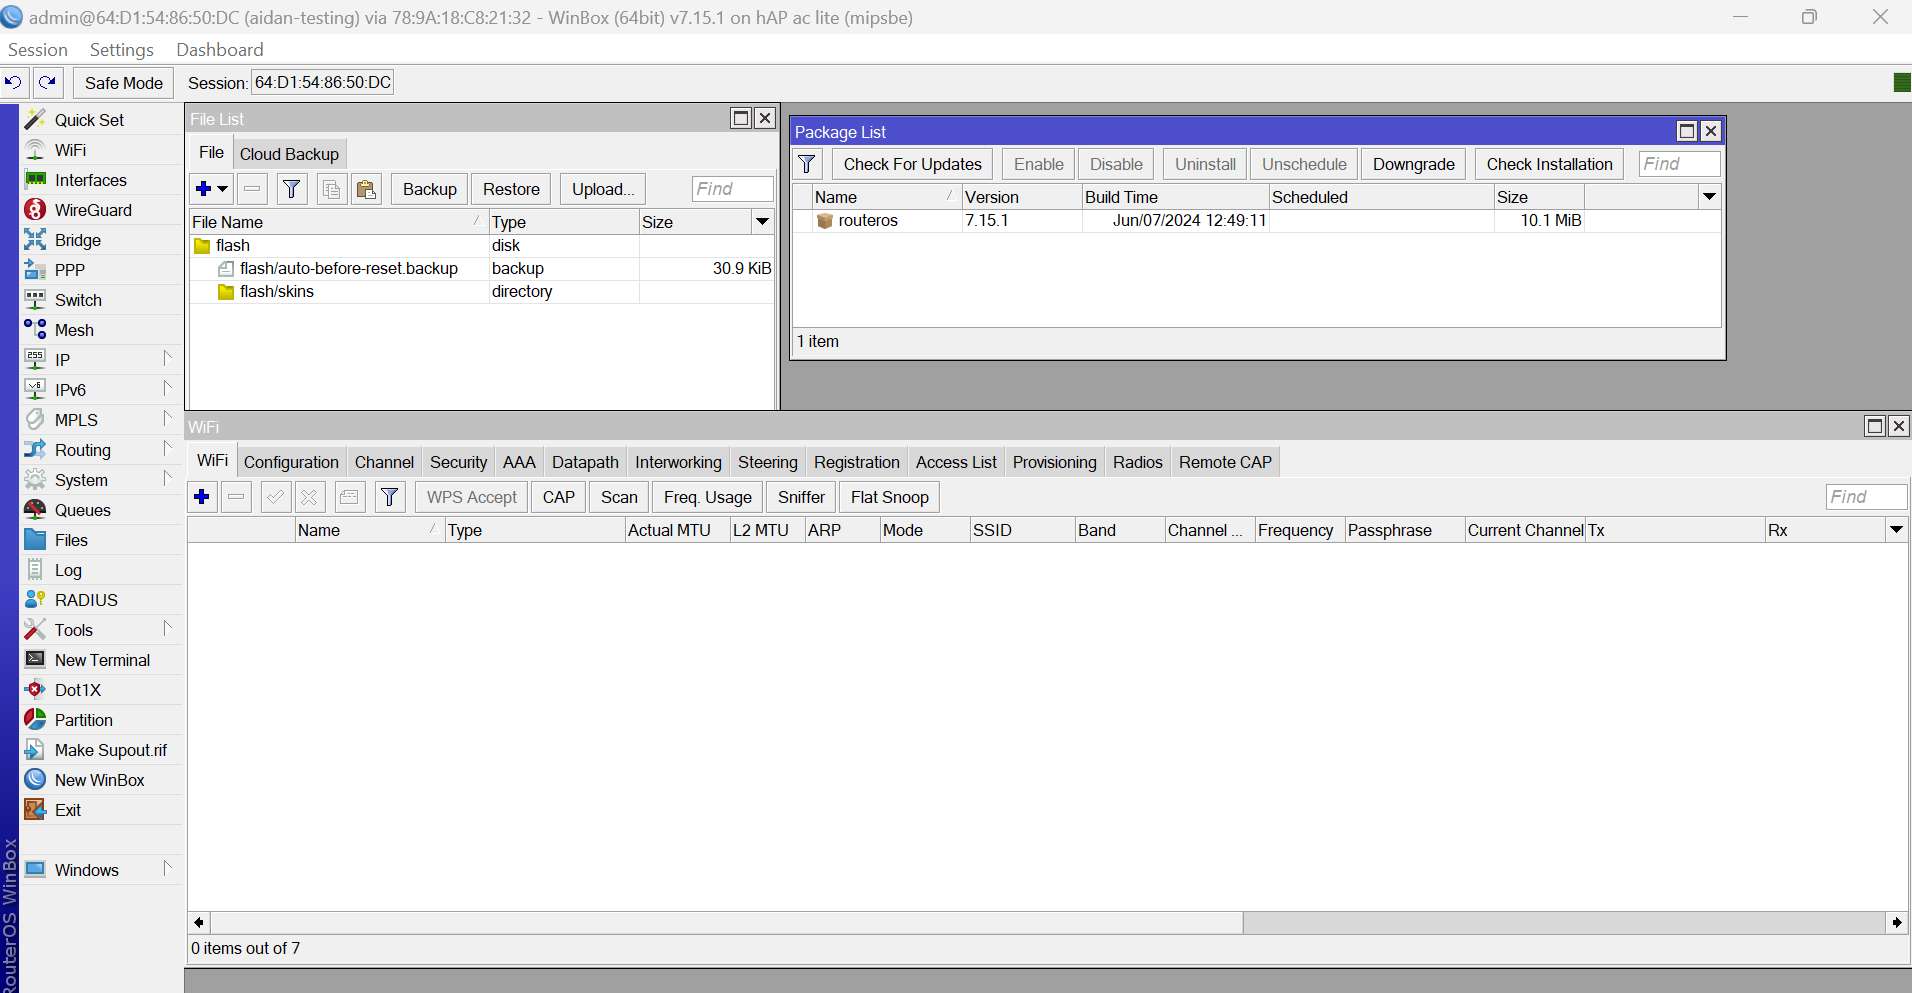Click remove (minus) button in File List
The height and width of the screenshot is (993, 1912).
tap(252, 189)
